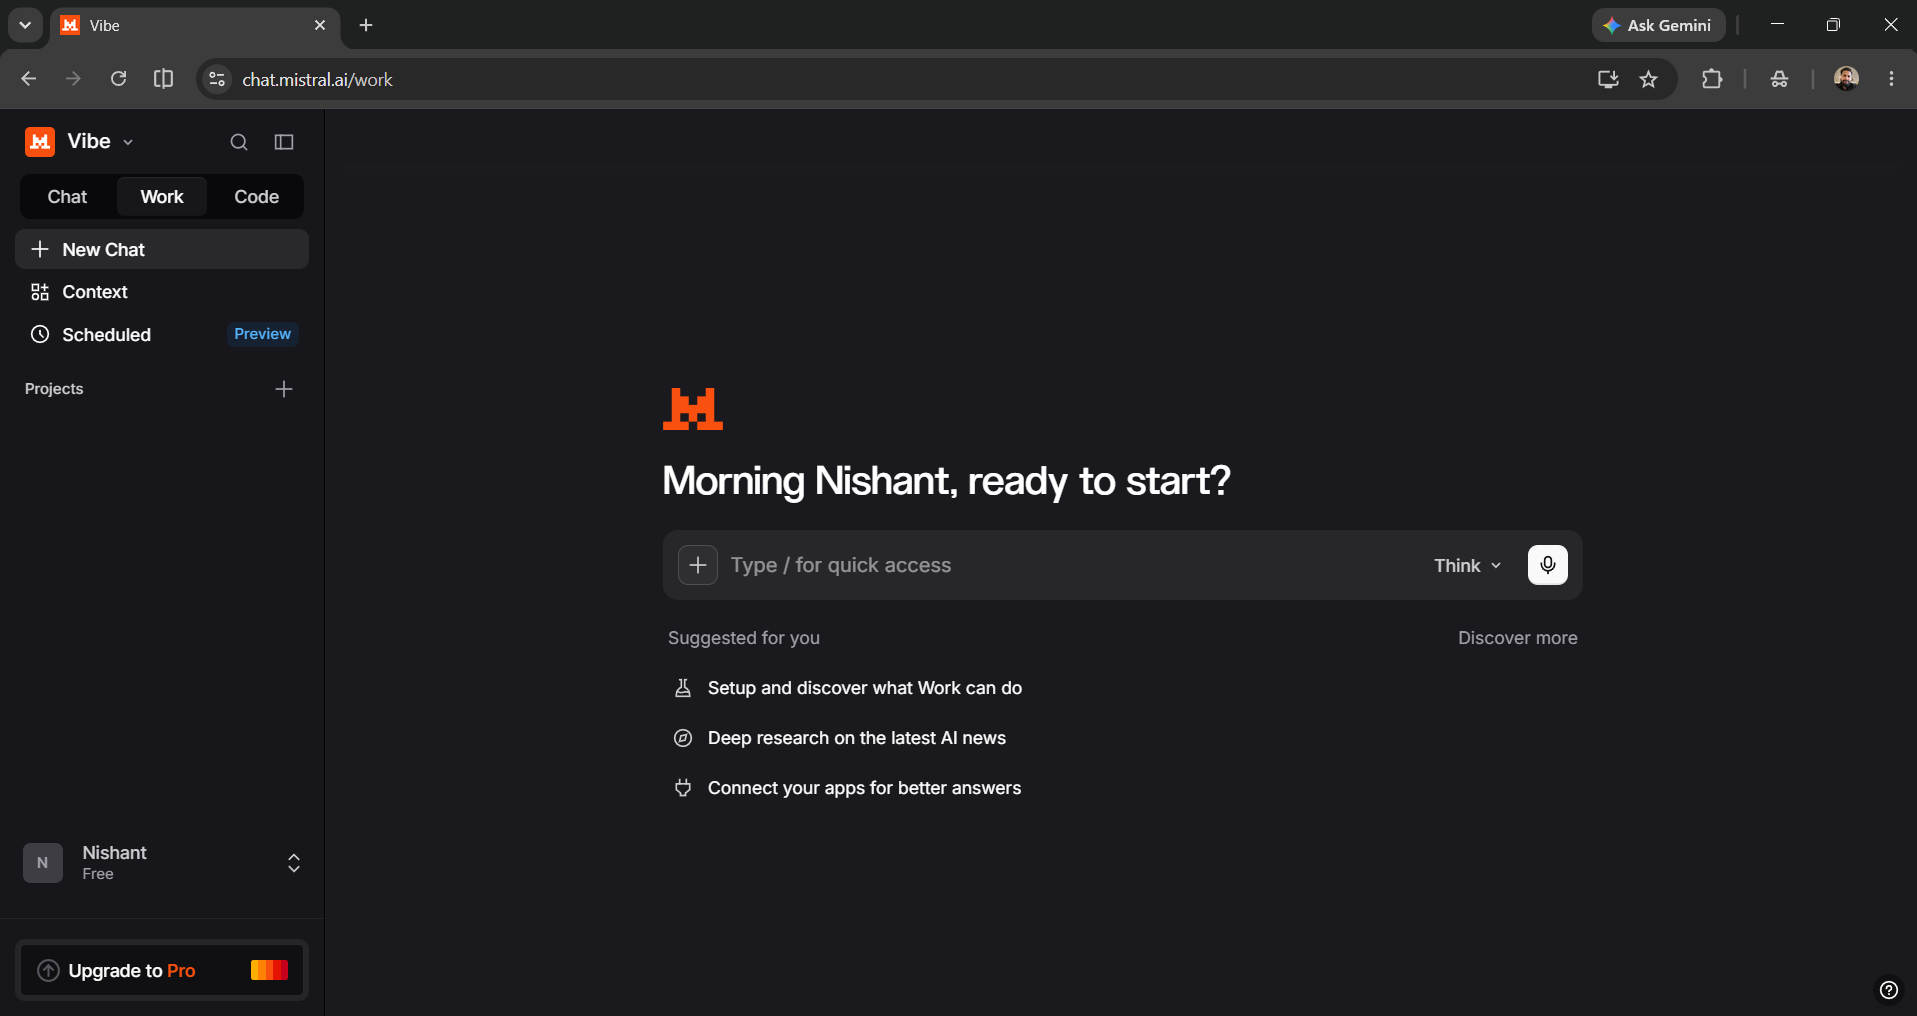Open Discover more link
Image resolution: width=1917 pixels, height=1016 pixels.
1517,638
